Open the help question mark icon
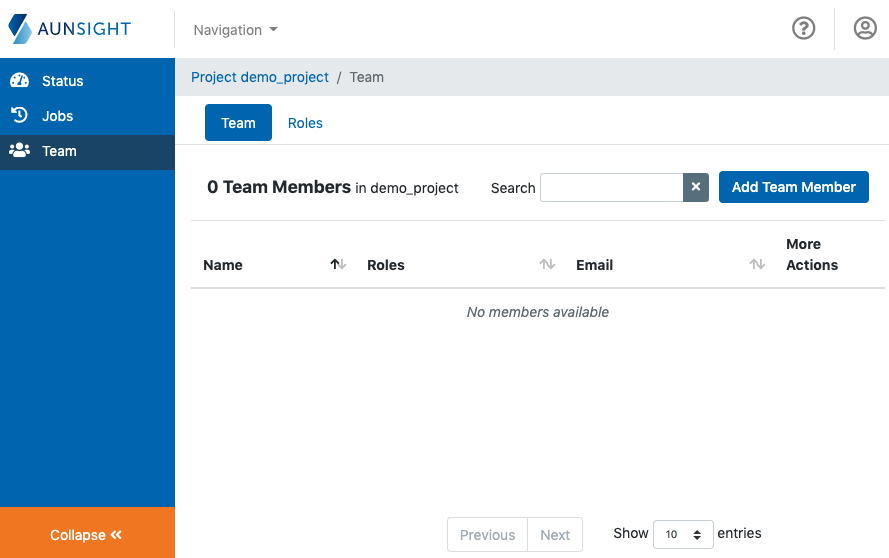This screenshot has height=558, width=889. click(803, 29)
